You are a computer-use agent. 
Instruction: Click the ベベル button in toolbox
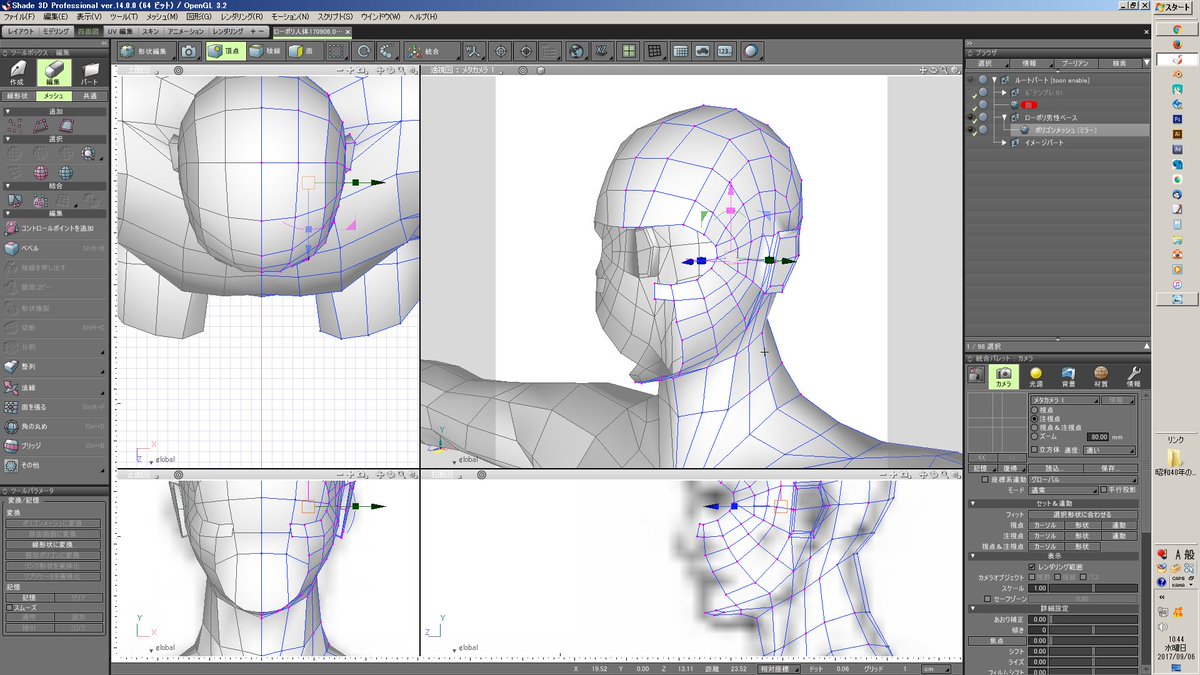(40, 247)
